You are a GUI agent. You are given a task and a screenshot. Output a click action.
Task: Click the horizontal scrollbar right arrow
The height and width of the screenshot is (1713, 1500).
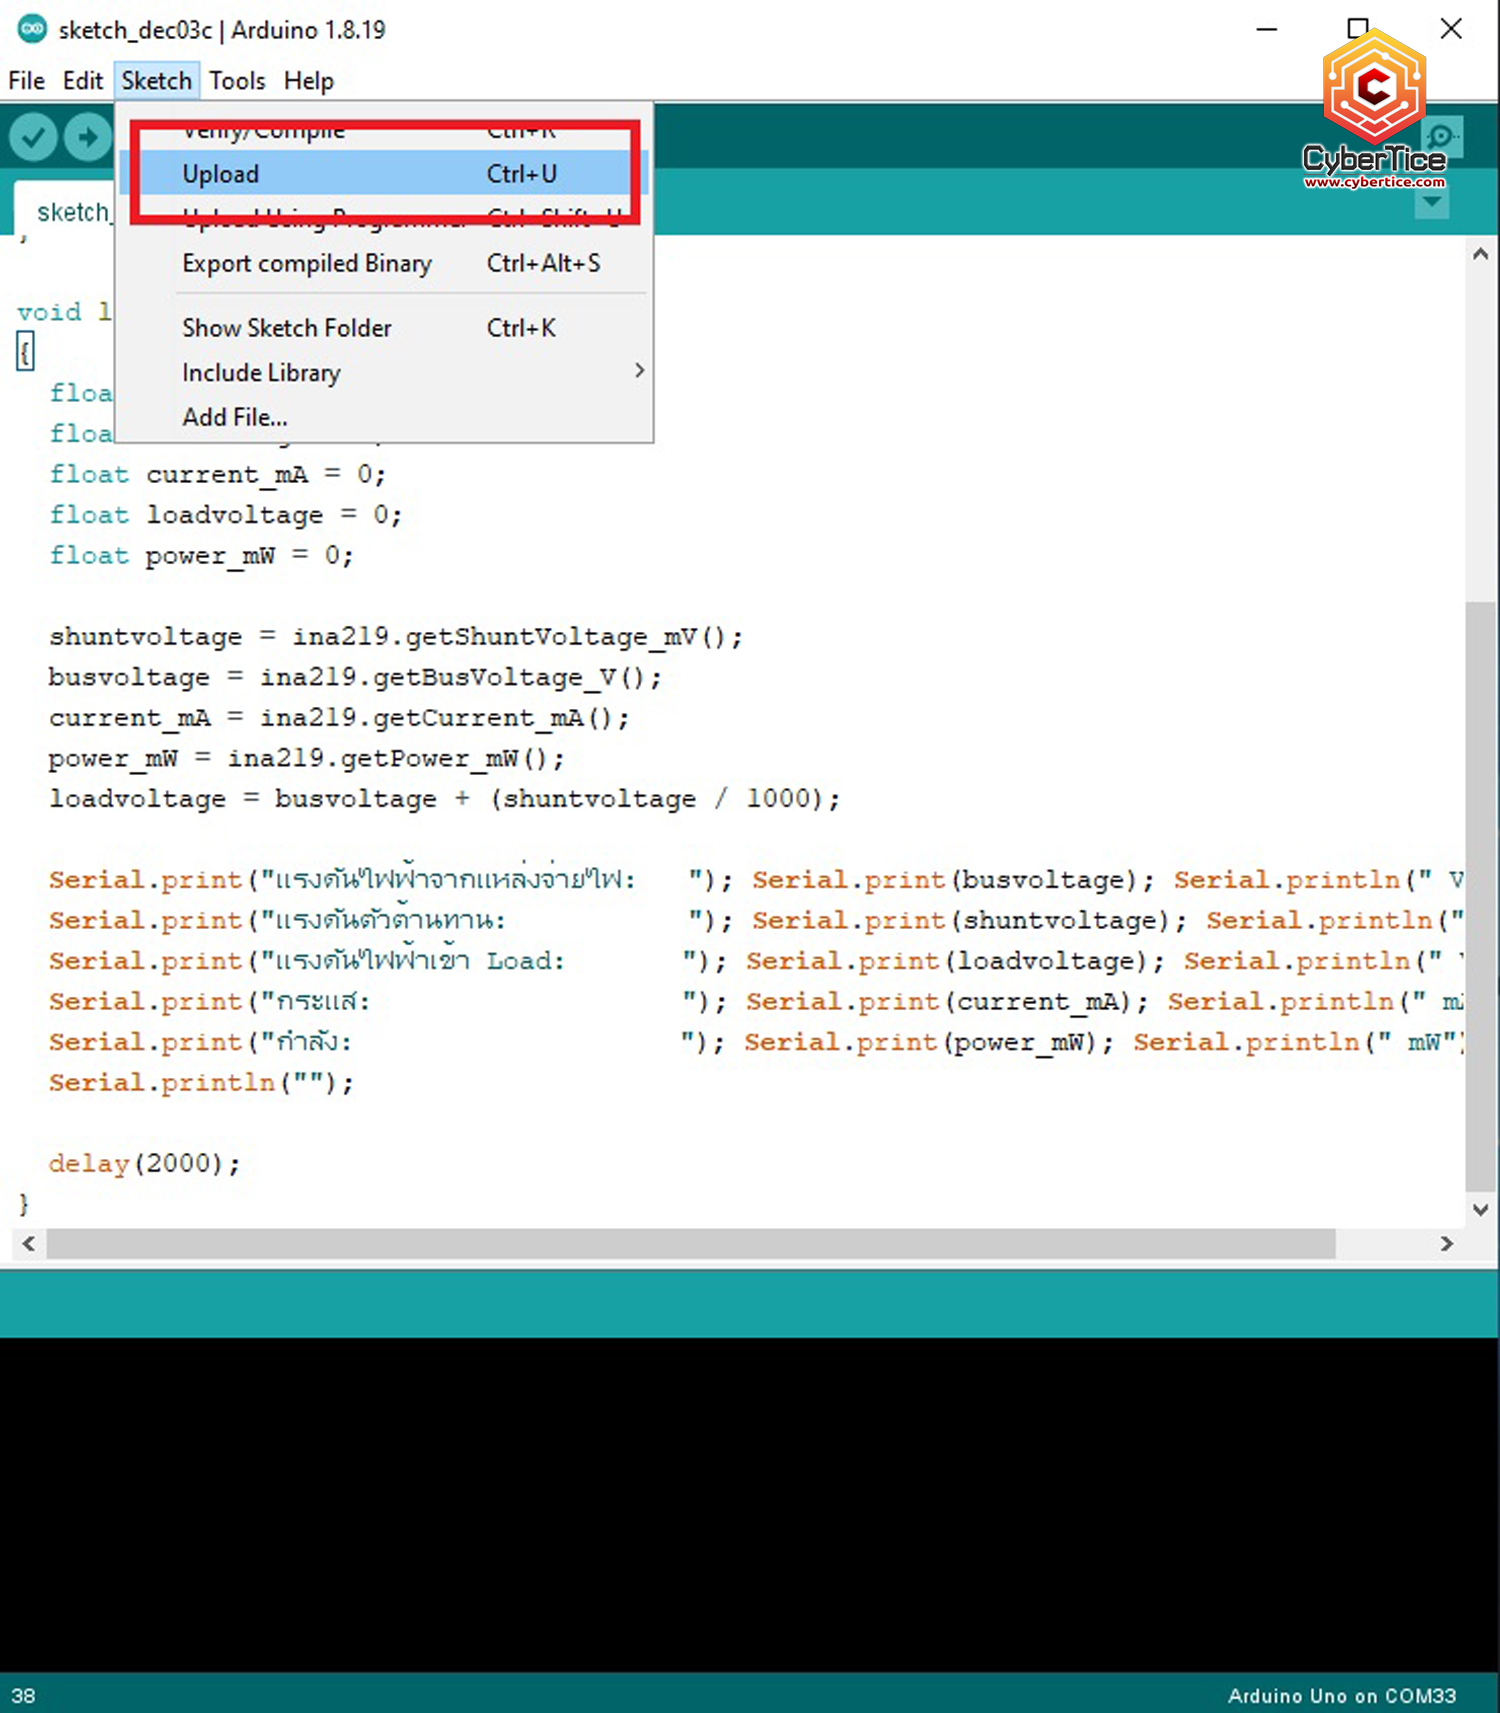1446,1243
